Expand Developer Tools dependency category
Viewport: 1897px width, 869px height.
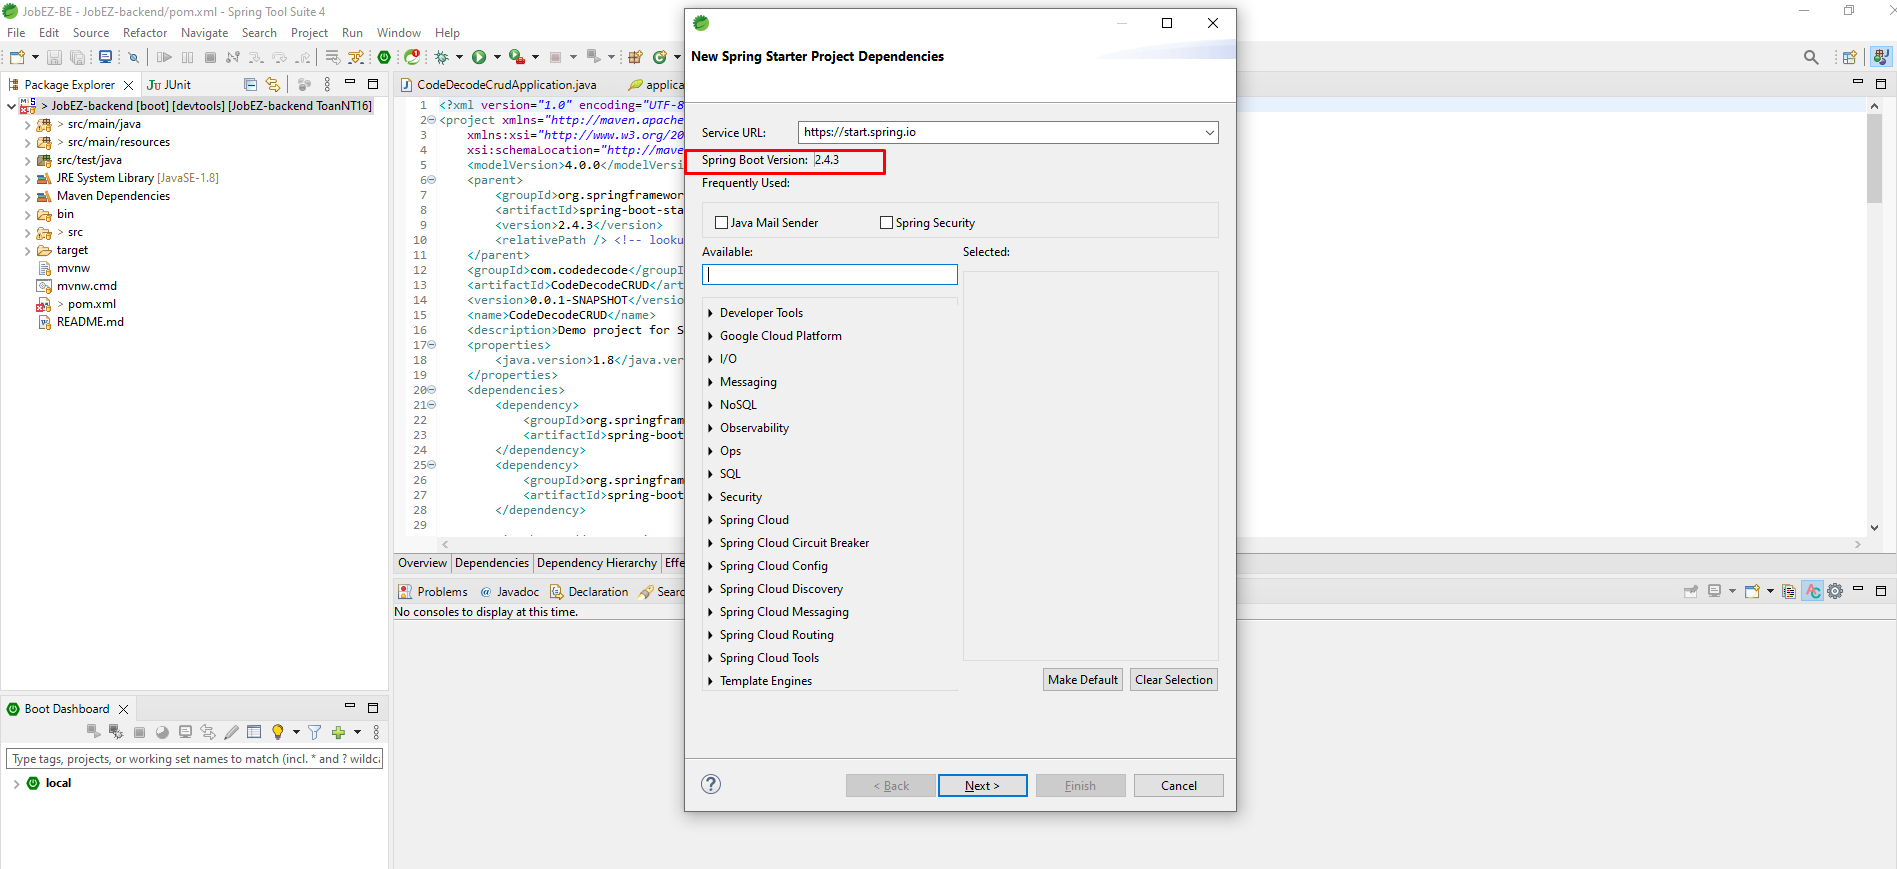(710, 313)
